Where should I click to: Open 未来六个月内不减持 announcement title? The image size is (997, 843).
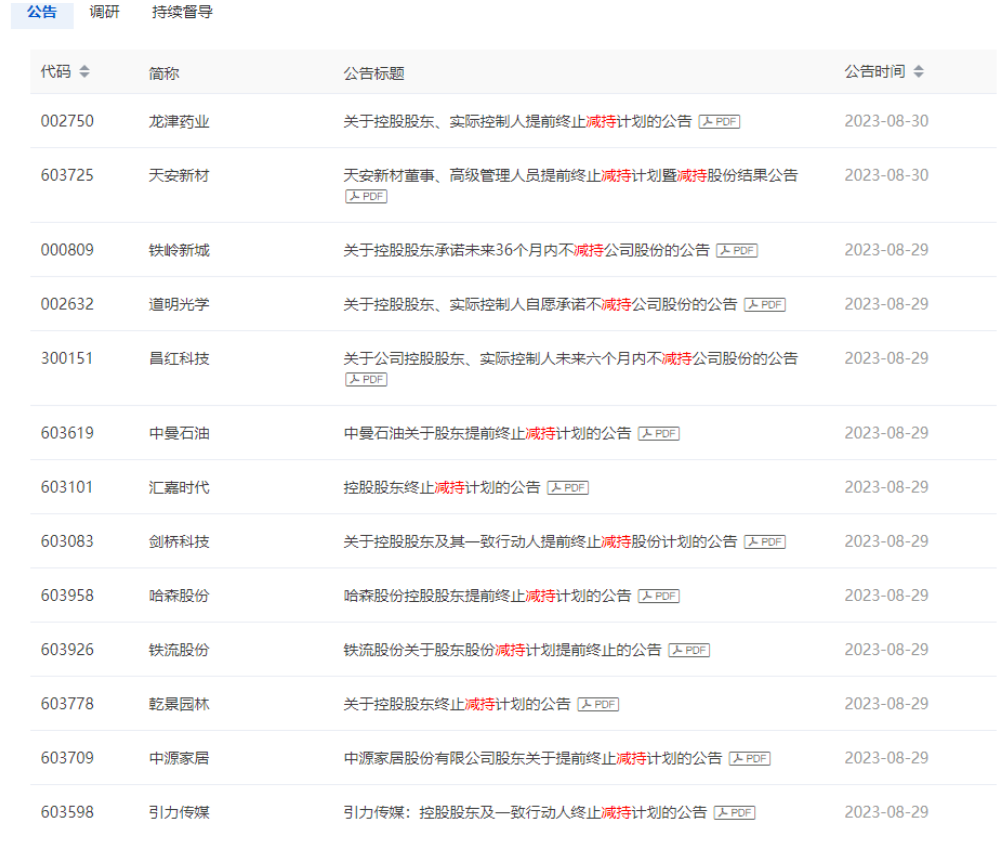570,359
